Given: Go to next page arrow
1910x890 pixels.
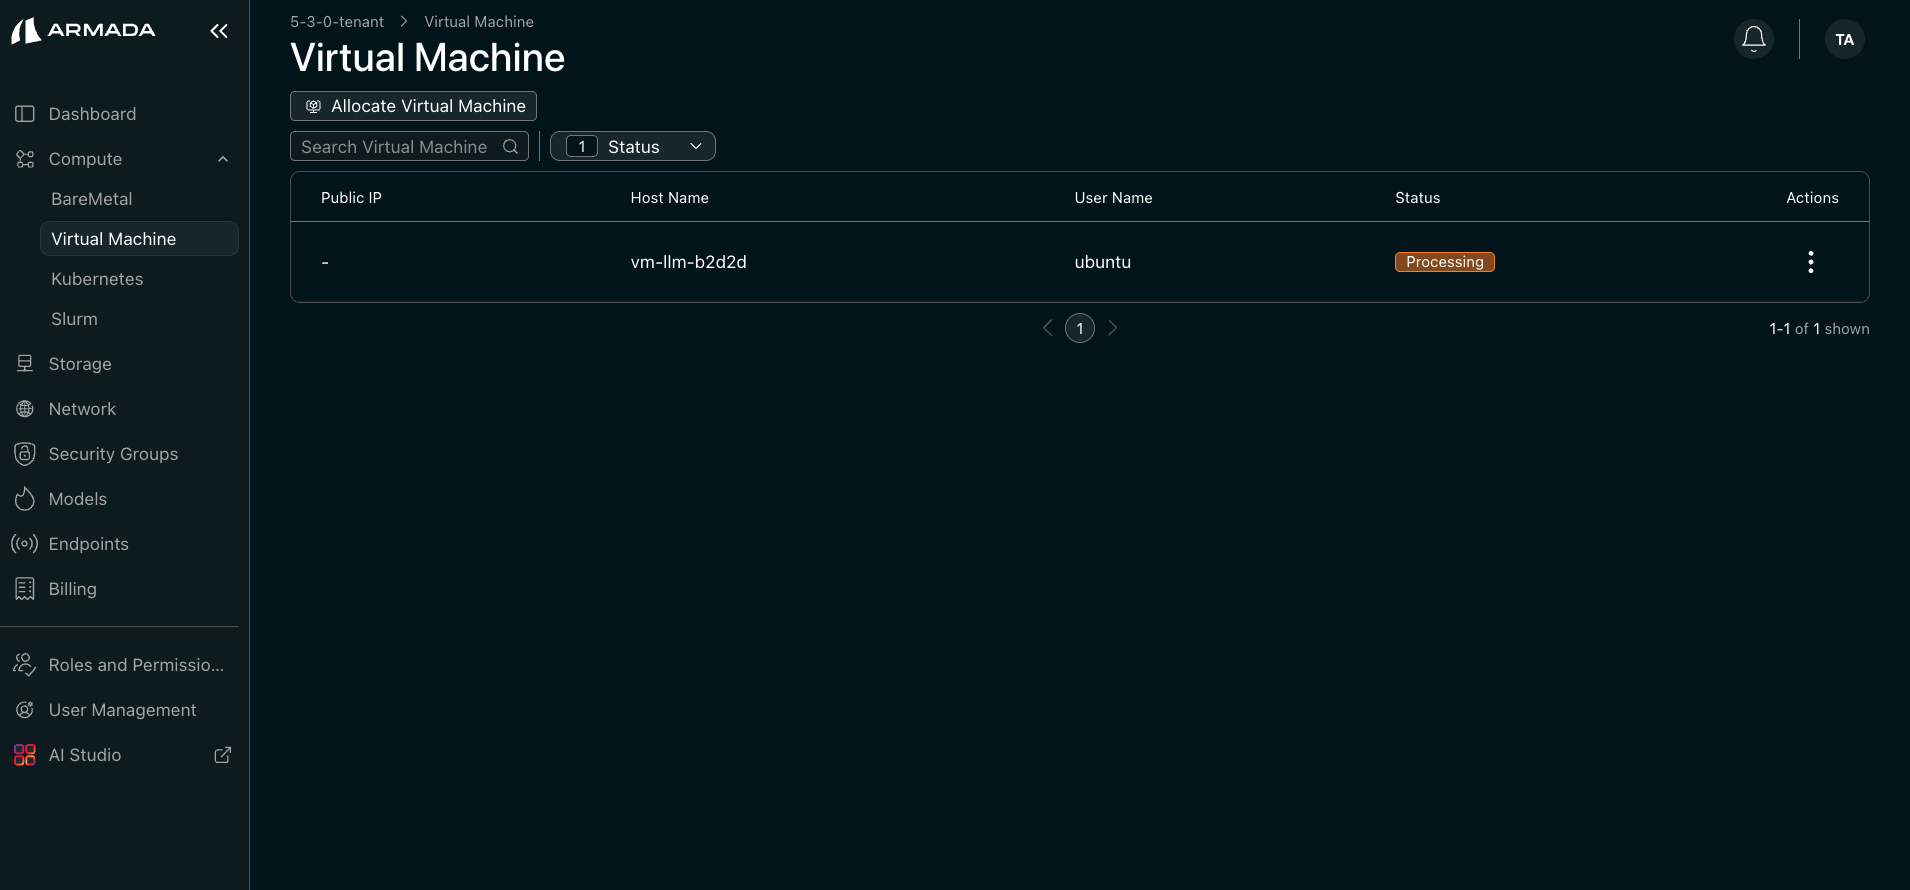Looking at the screenshot, I should click(1112, 328).
